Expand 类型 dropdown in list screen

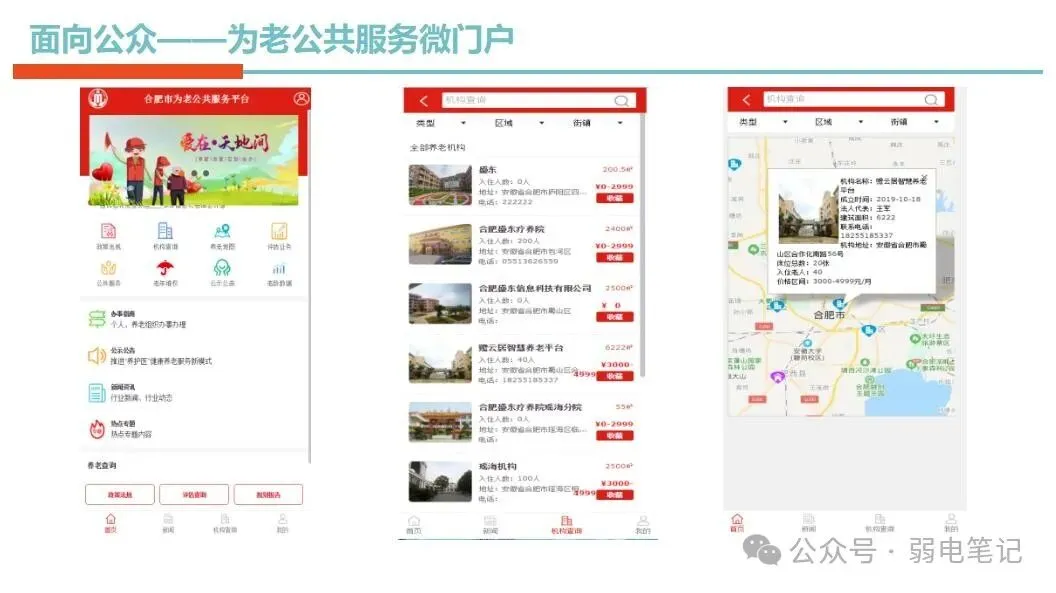click(x=440, y=123)
